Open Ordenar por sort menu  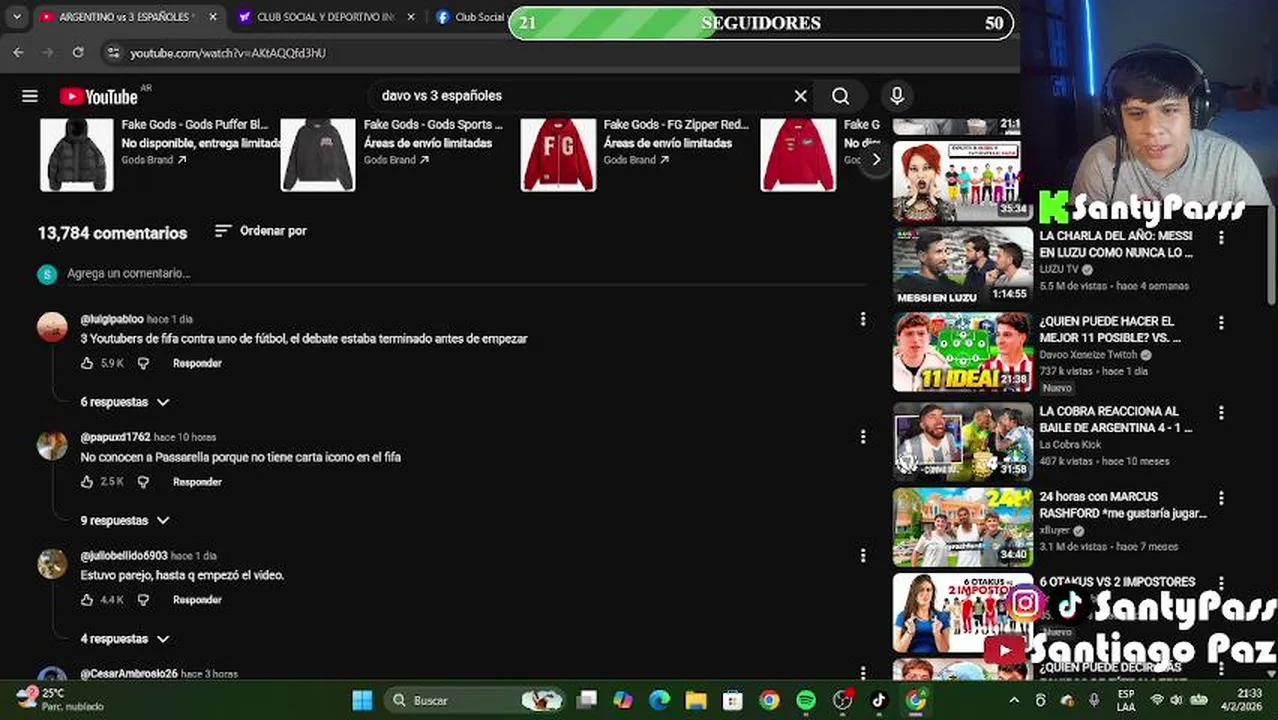coord(260,231)
